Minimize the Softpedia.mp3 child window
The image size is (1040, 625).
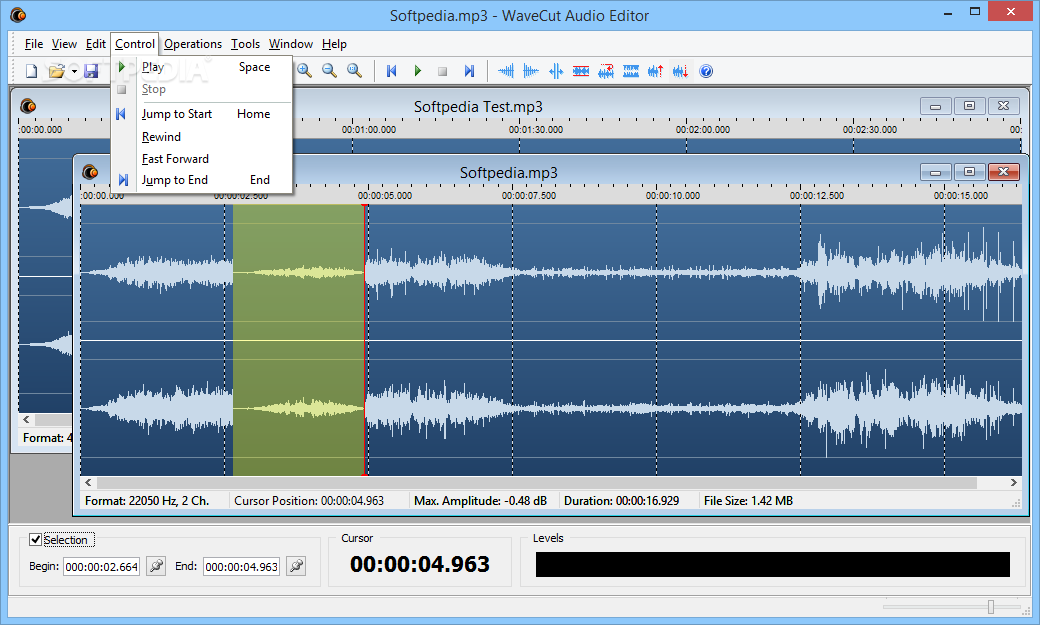point(935,173)
